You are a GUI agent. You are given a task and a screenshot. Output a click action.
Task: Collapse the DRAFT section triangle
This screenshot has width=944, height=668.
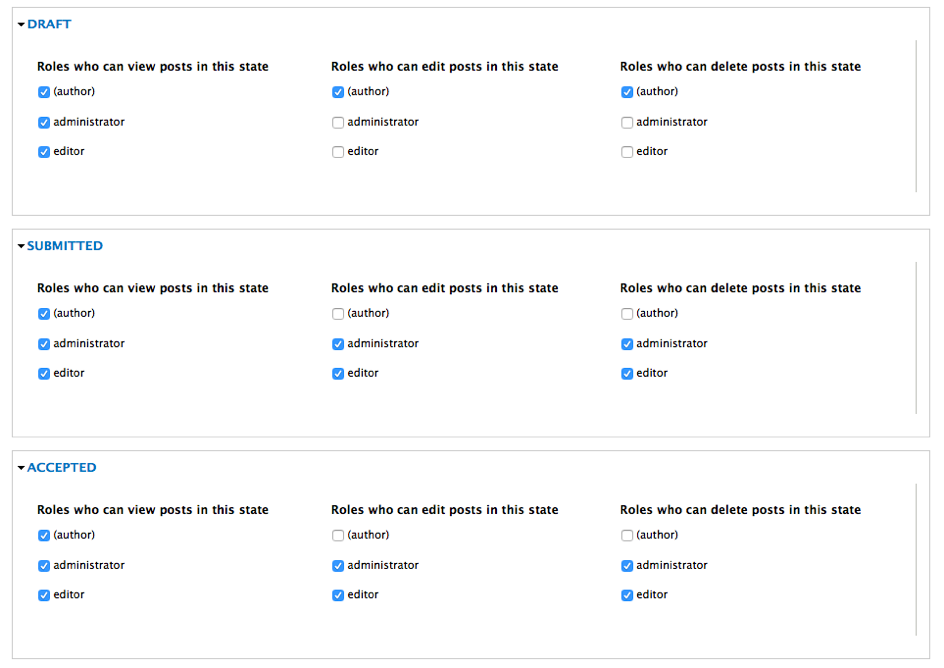pos(21,24)
